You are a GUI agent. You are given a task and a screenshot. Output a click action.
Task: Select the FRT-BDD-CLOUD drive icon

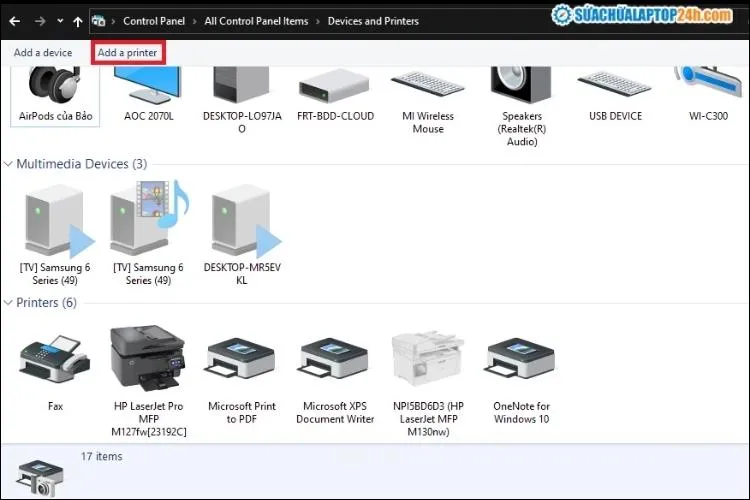334,86
